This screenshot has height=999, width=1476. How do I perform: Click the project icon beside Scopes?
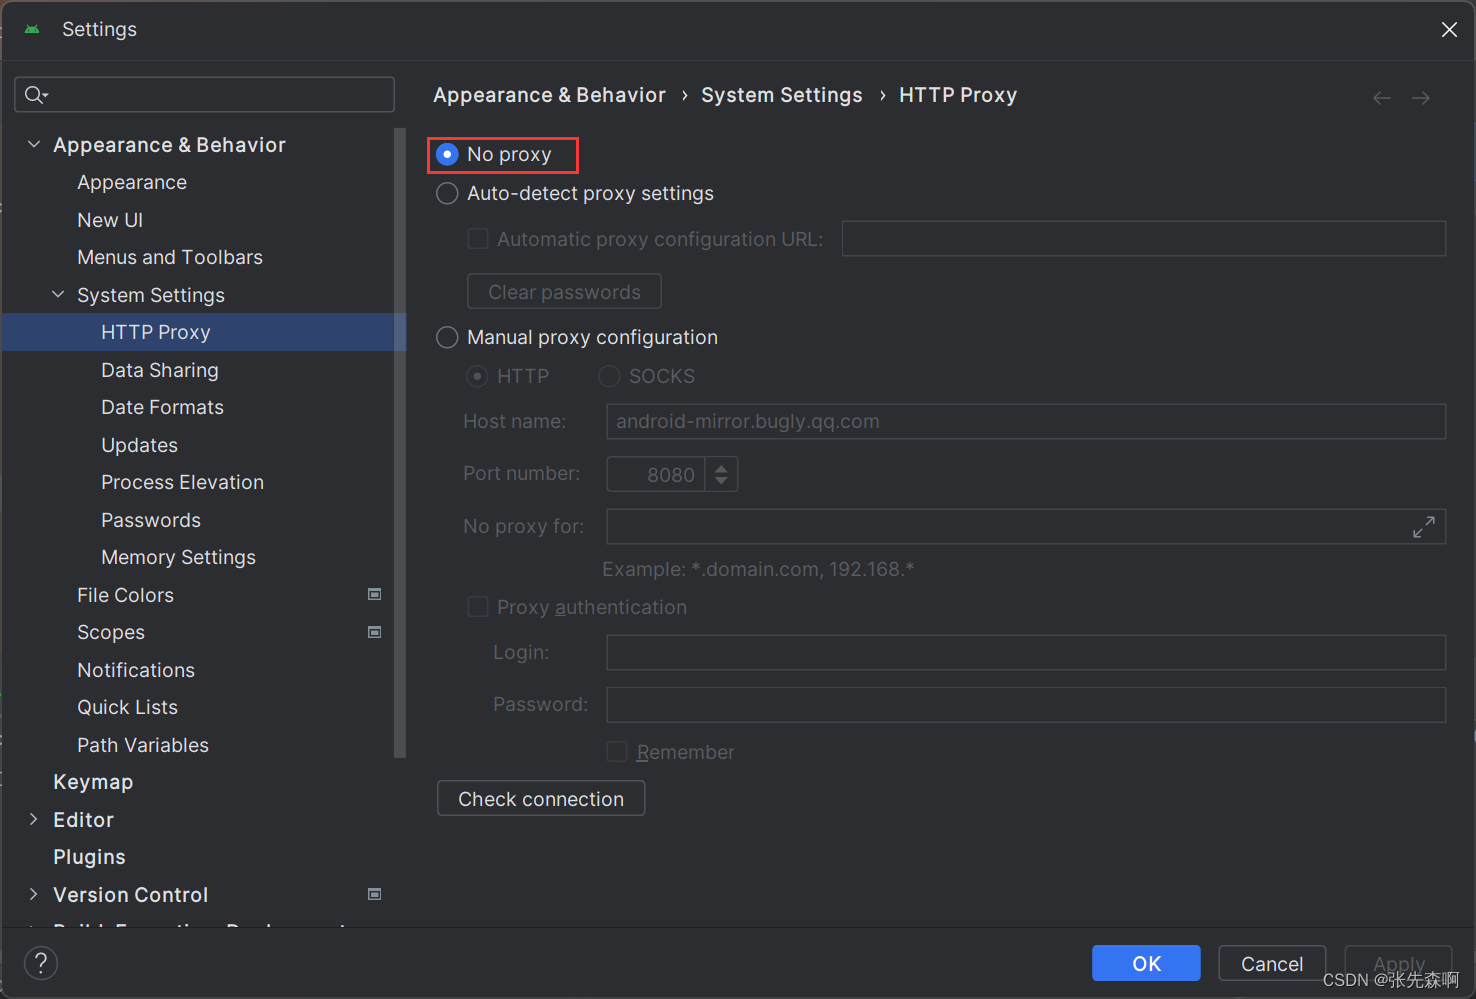pyautogui.click(x=374, y=631)
